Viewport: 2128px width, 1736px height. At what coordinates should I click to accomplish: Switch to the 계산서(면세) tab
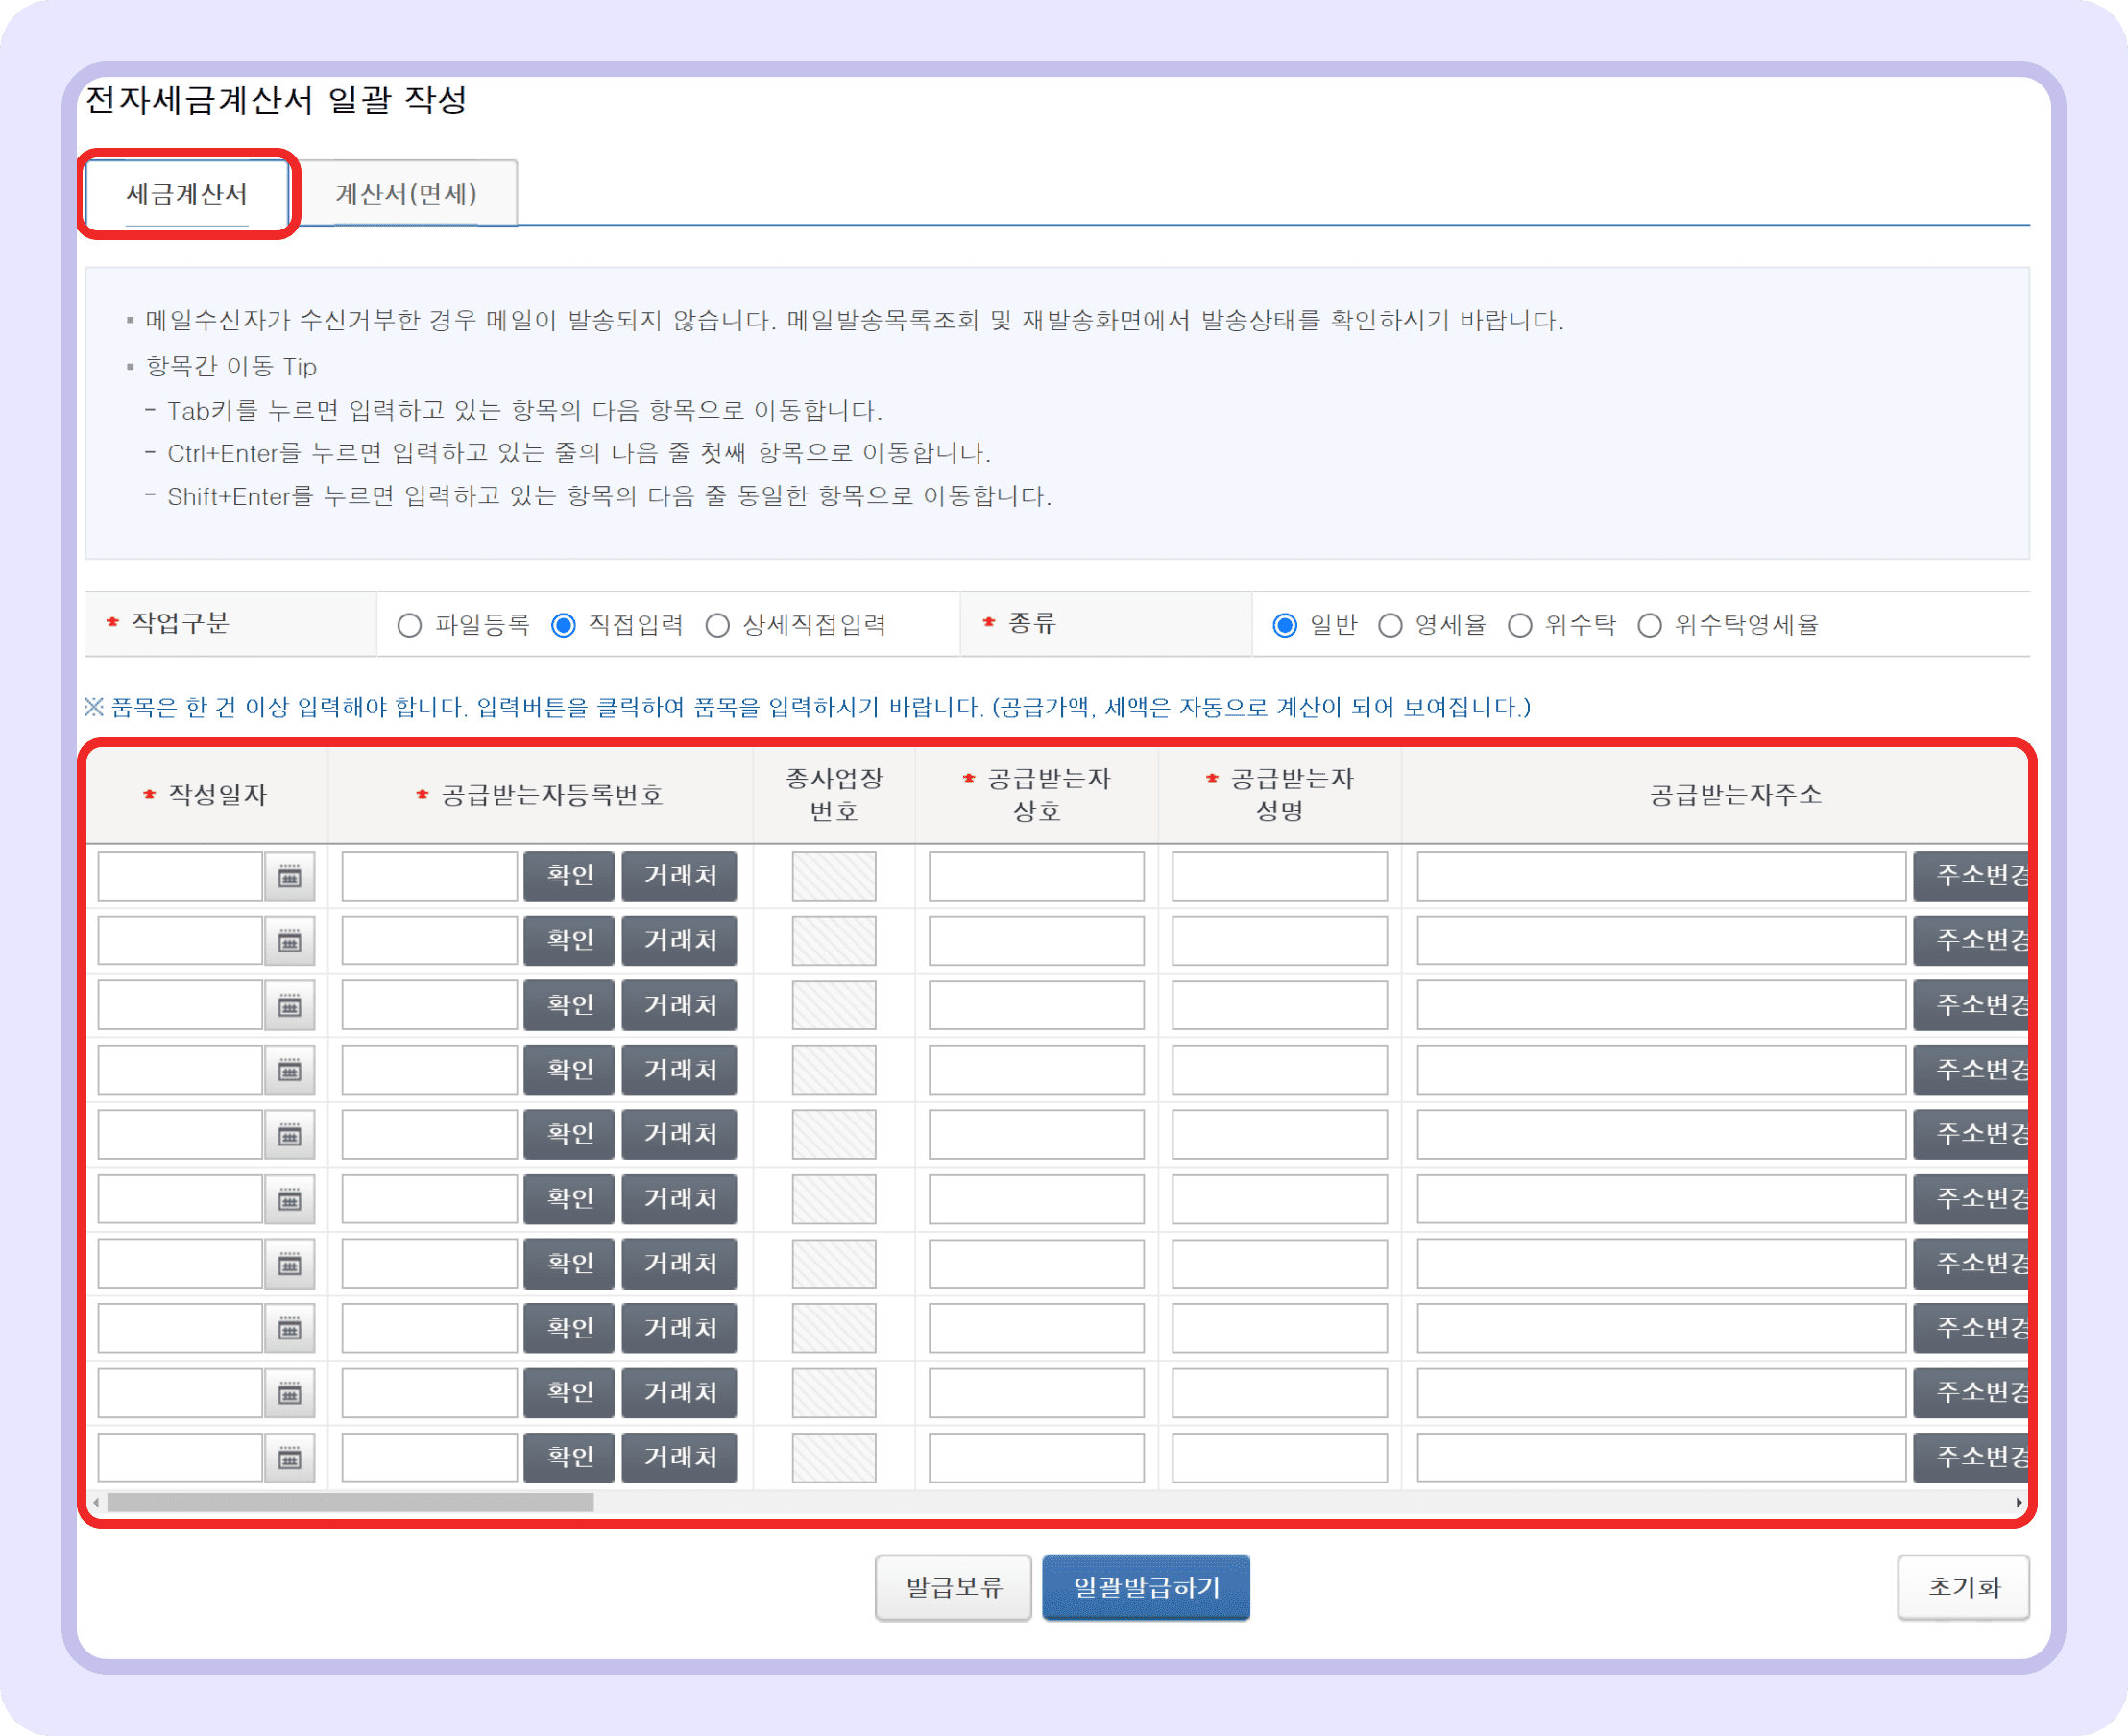coord(408,193)
